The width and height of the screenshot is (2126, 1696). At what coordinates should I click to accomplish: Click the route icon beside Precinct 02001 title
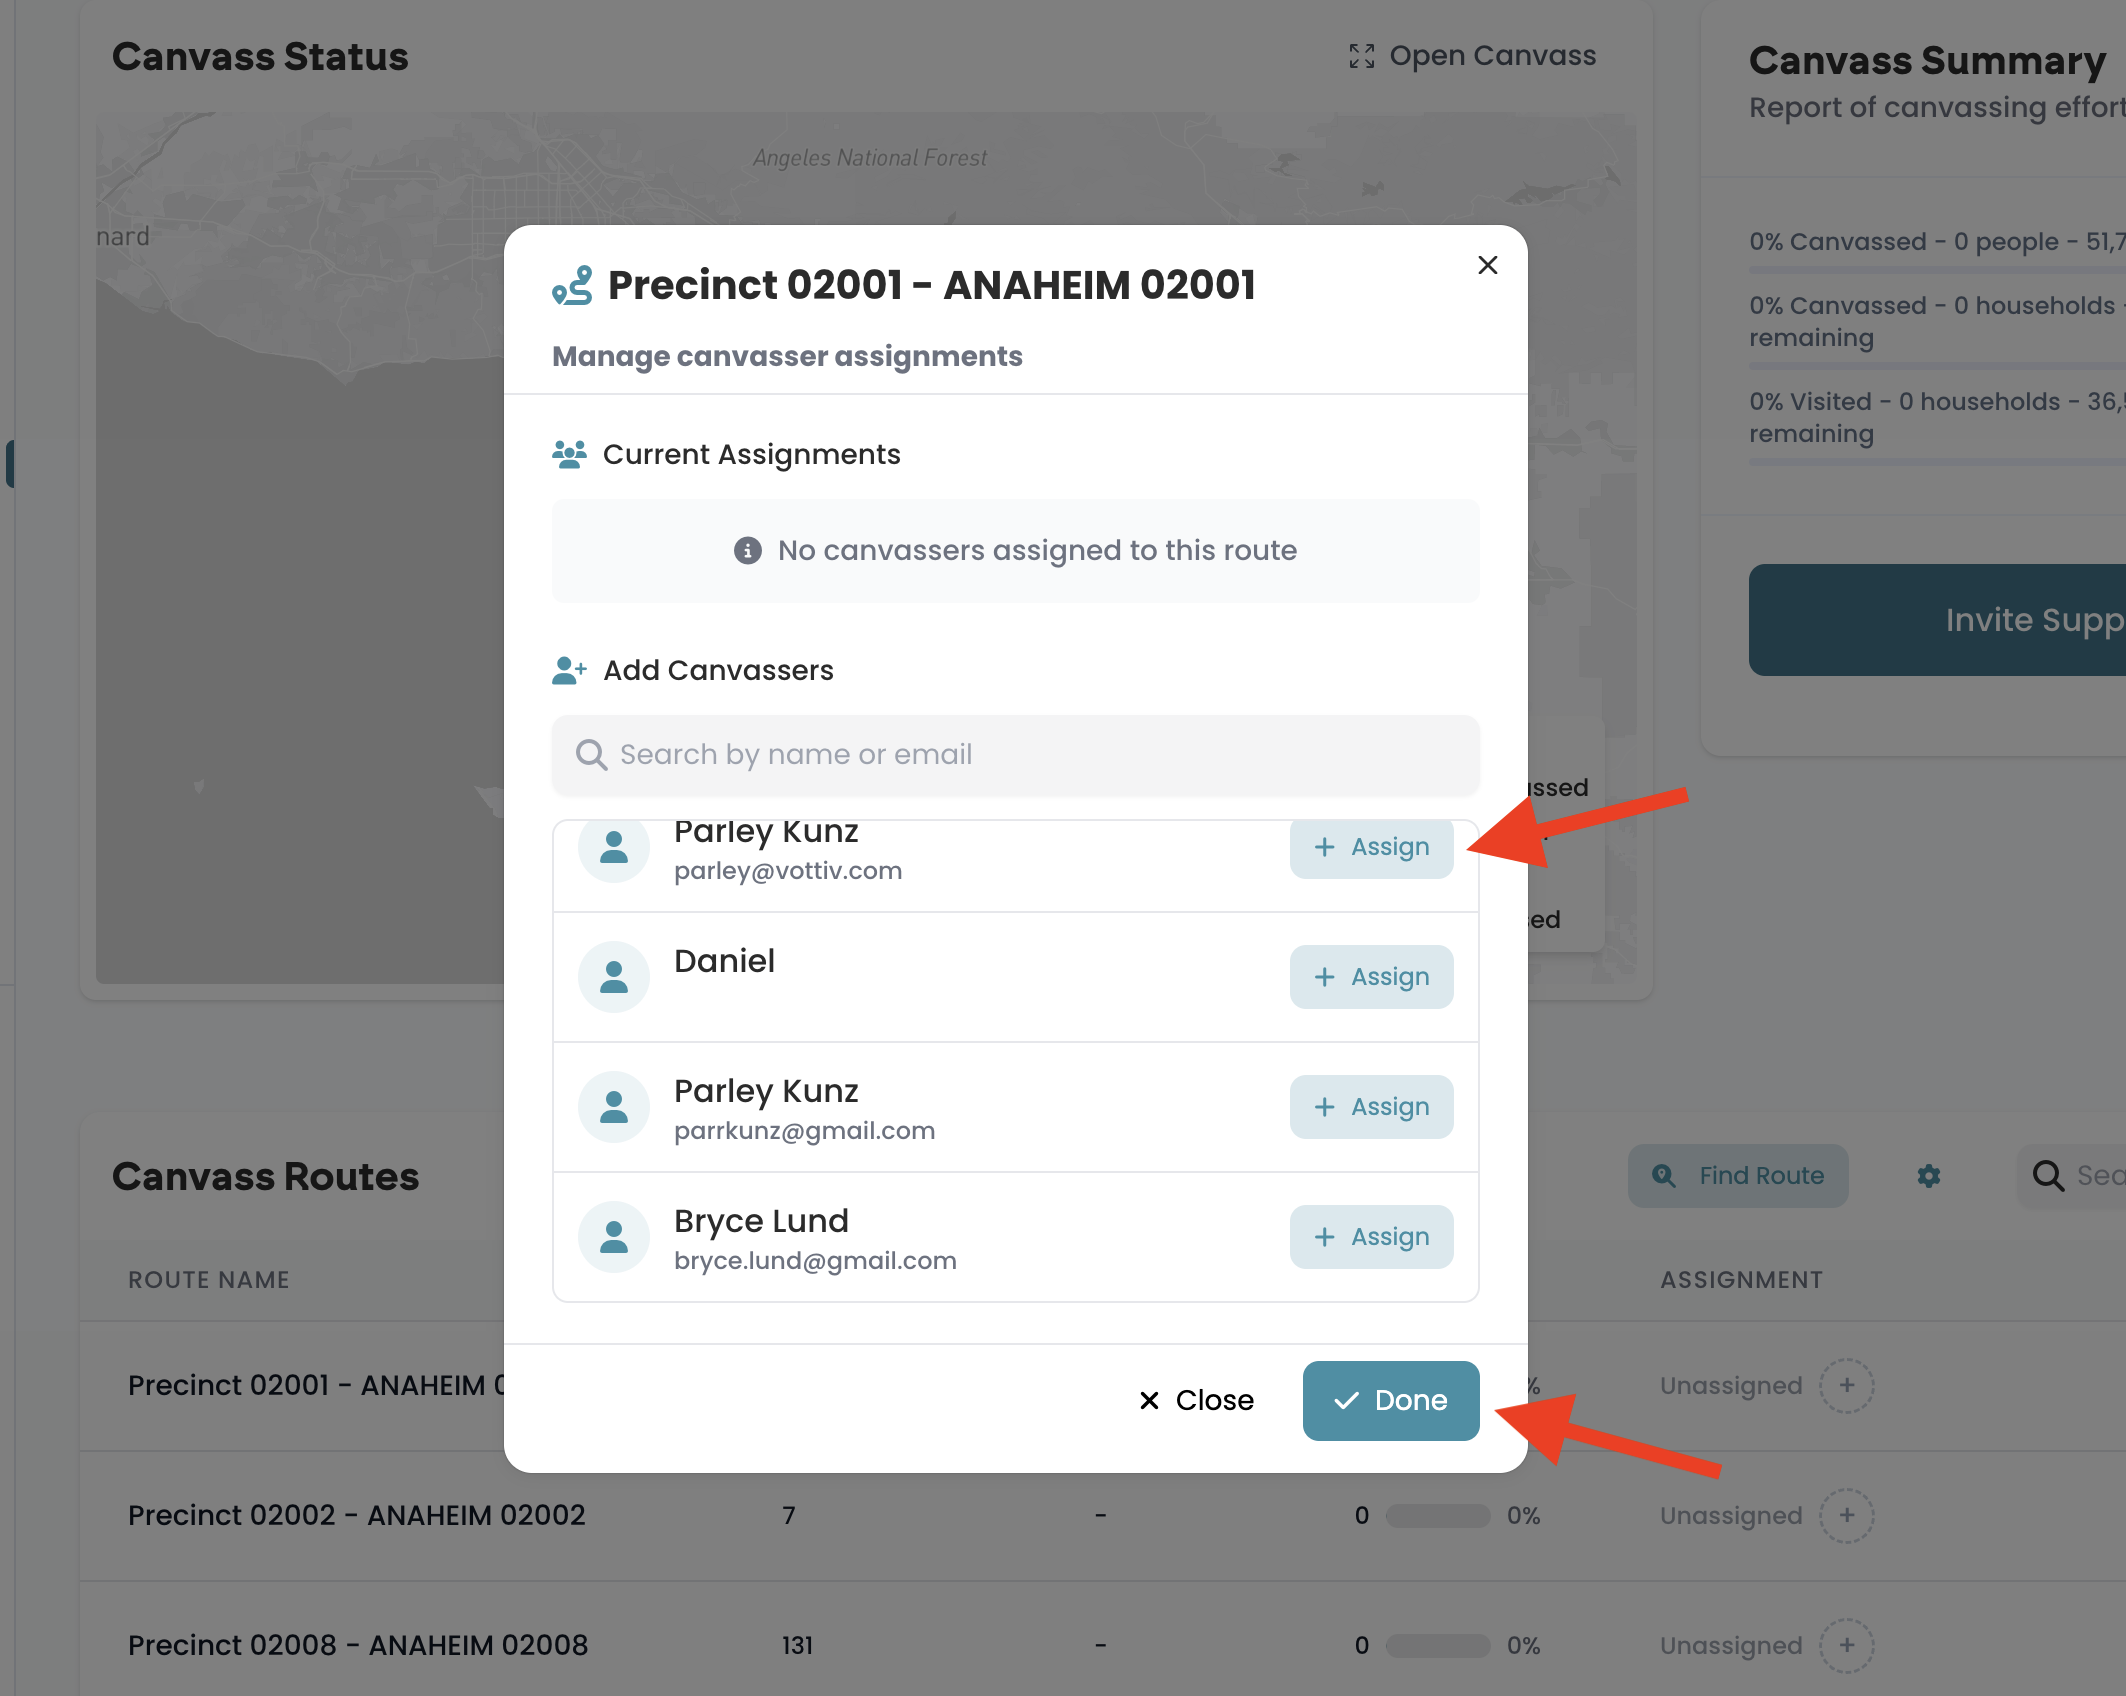[x=573, y=286]
